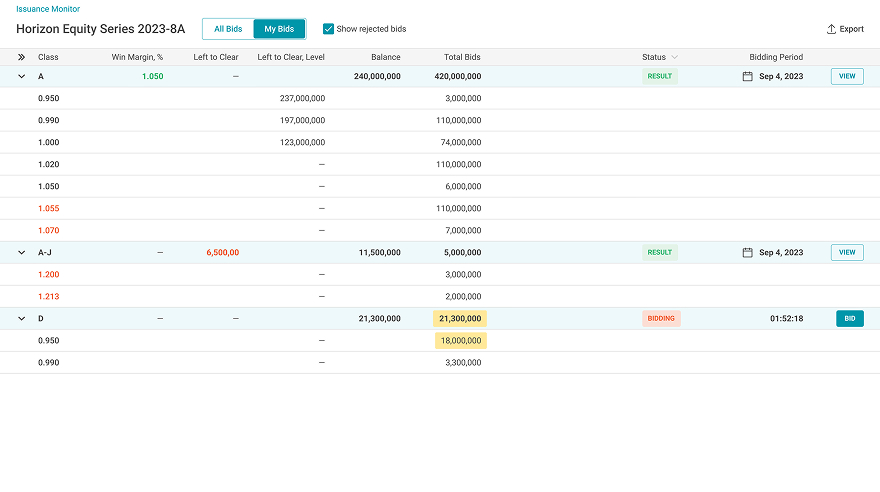Viewport: 880px width, 492px height.
Task: Click highlighted 21,300,000 total bids cell
Action: tap(460, 319)
